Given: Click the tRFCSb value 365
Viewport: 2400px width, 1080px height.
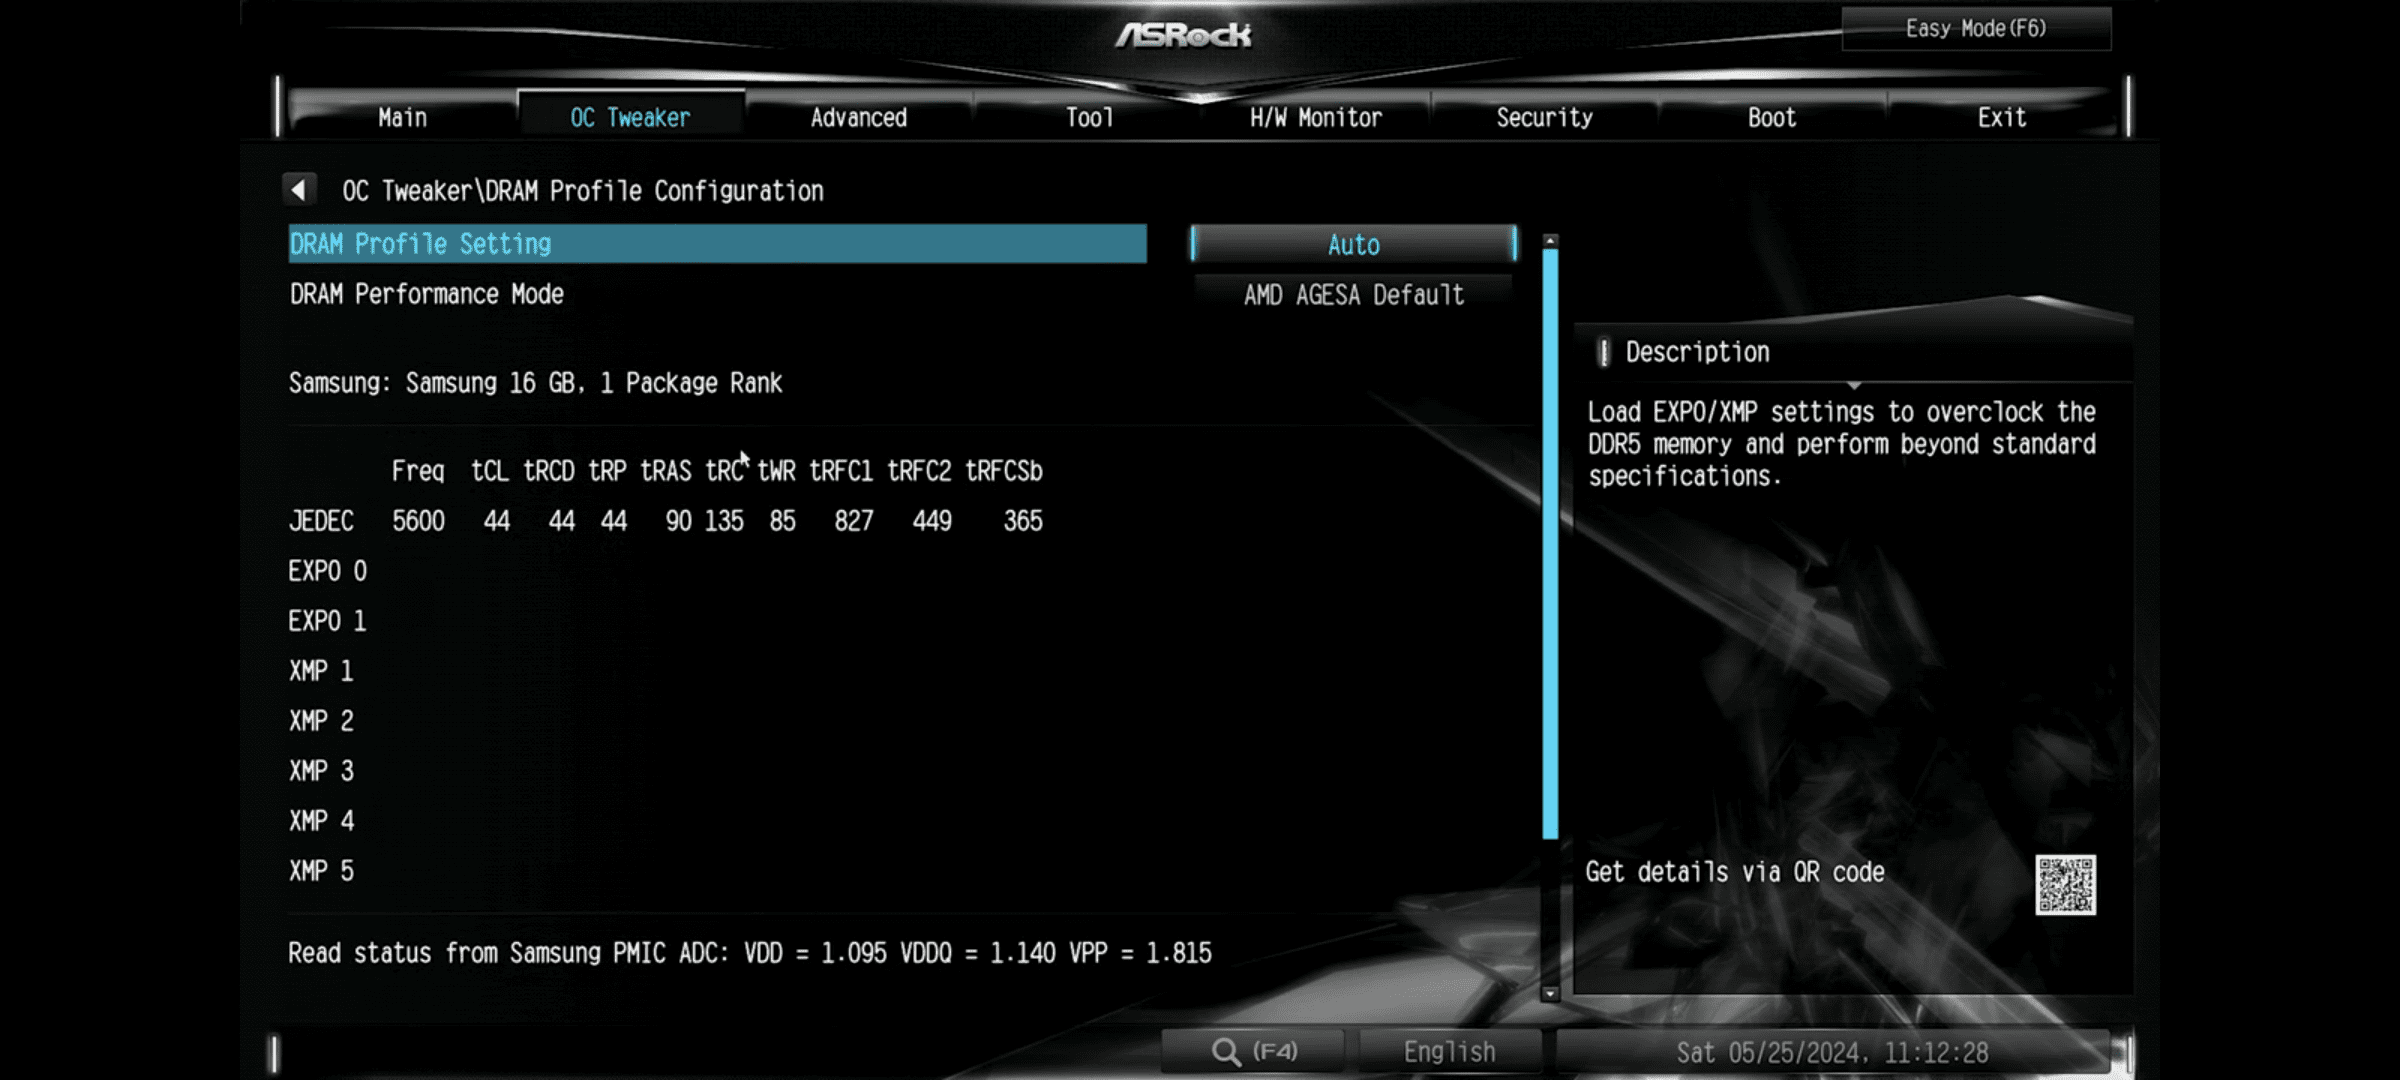Looking at the screenshot, I should [1023, 521].
